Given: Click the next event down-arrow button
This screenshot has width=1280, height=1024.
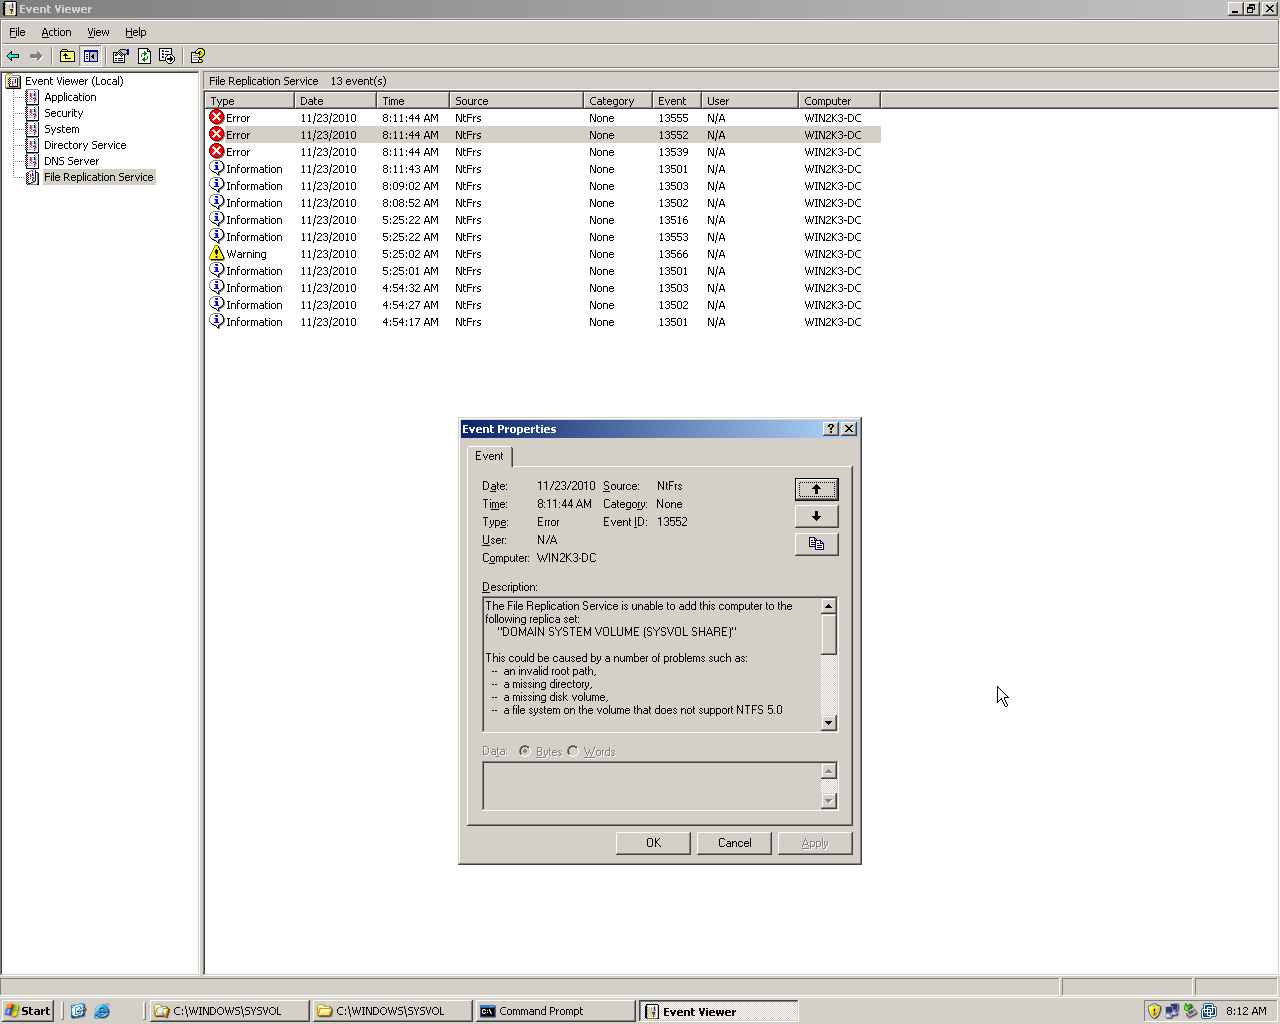Looking at the screenshot, I should click(x=816, y=516).
